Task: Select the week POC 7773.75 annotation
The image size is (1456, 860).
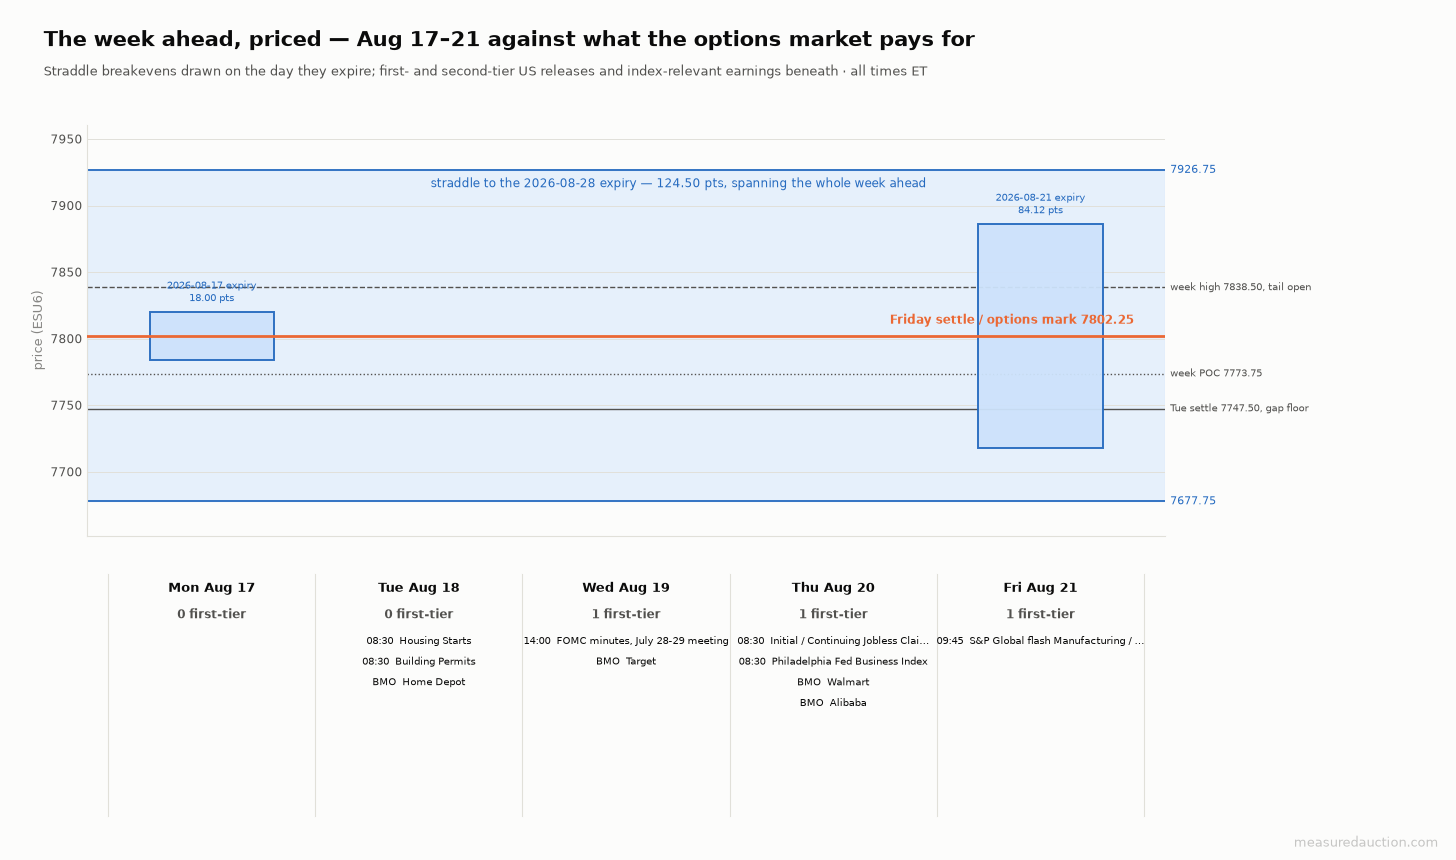Action: 1216,374
